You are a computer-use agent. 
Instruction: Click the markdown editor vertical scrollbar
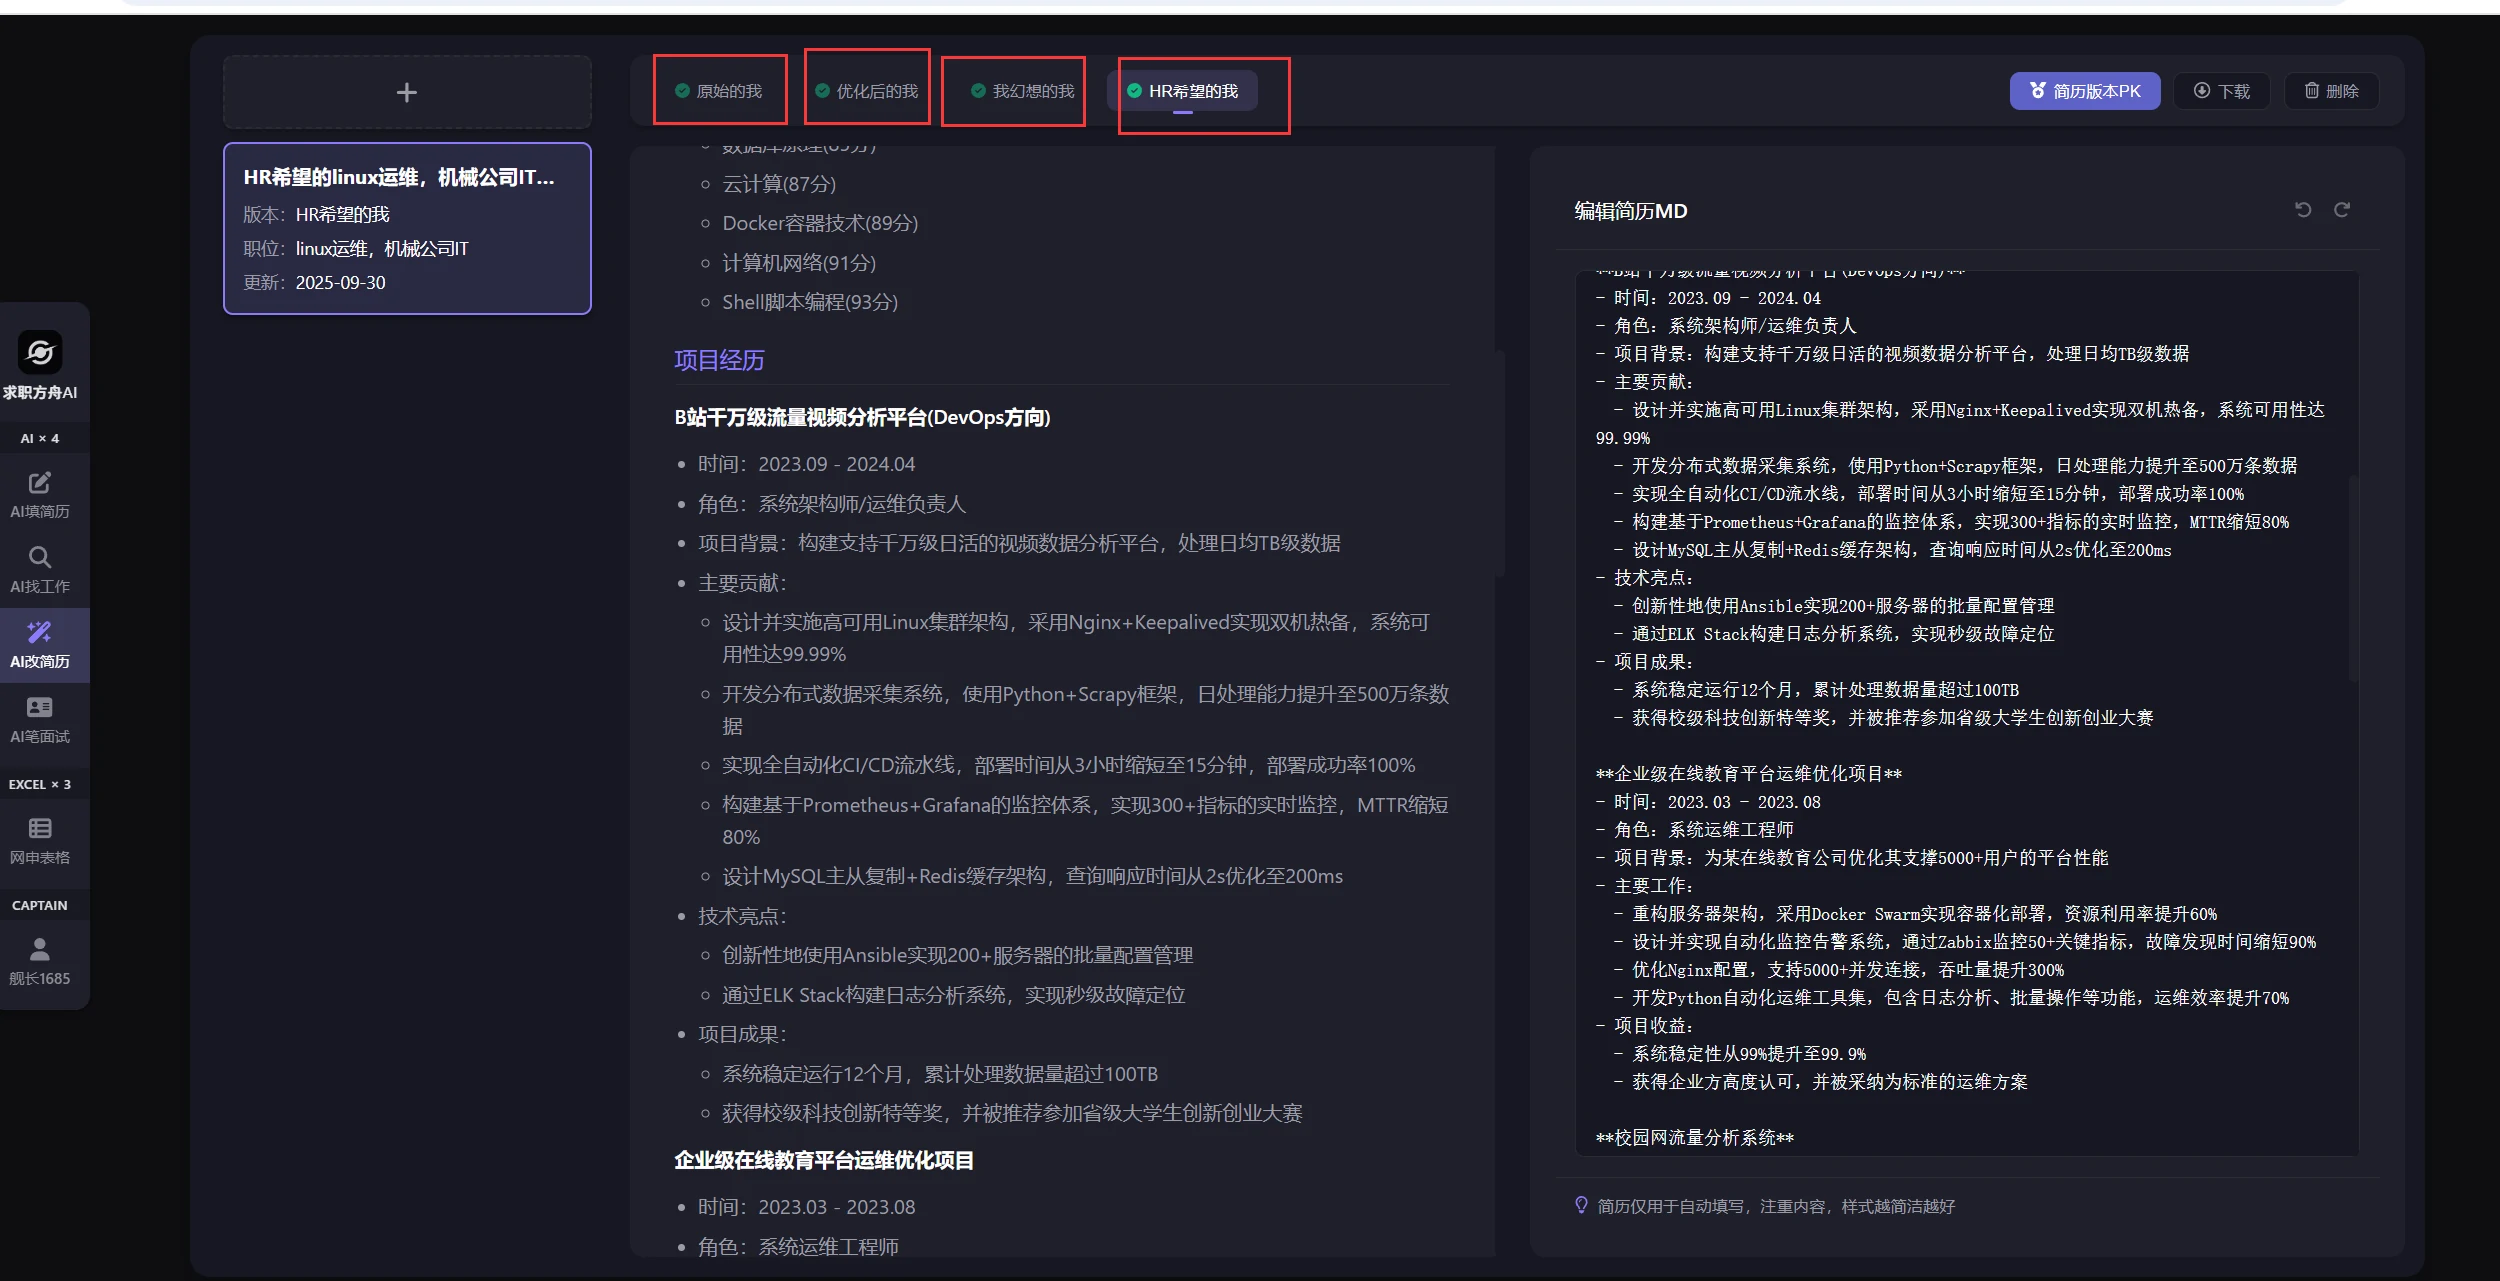(x=2353, y=580)
